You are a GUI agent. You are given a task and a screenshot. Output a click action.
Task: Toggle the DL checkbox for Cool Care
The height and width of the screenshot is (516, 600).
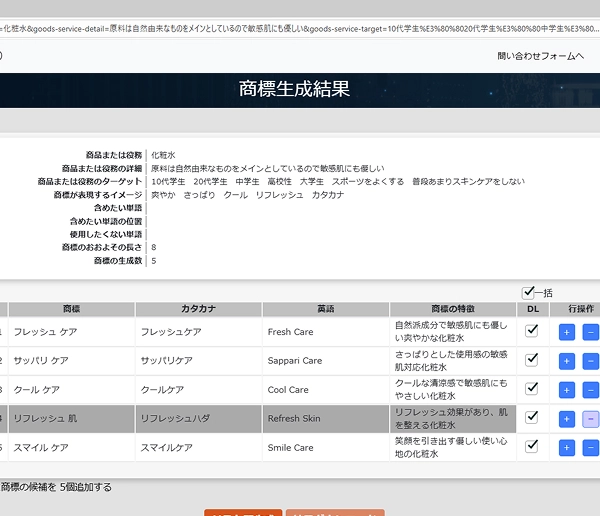coord(532,389)
